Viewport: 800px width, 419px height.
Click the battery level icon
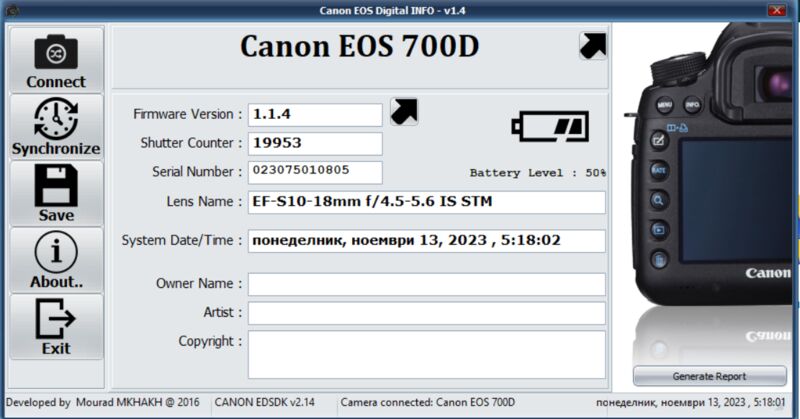(550, 126)
